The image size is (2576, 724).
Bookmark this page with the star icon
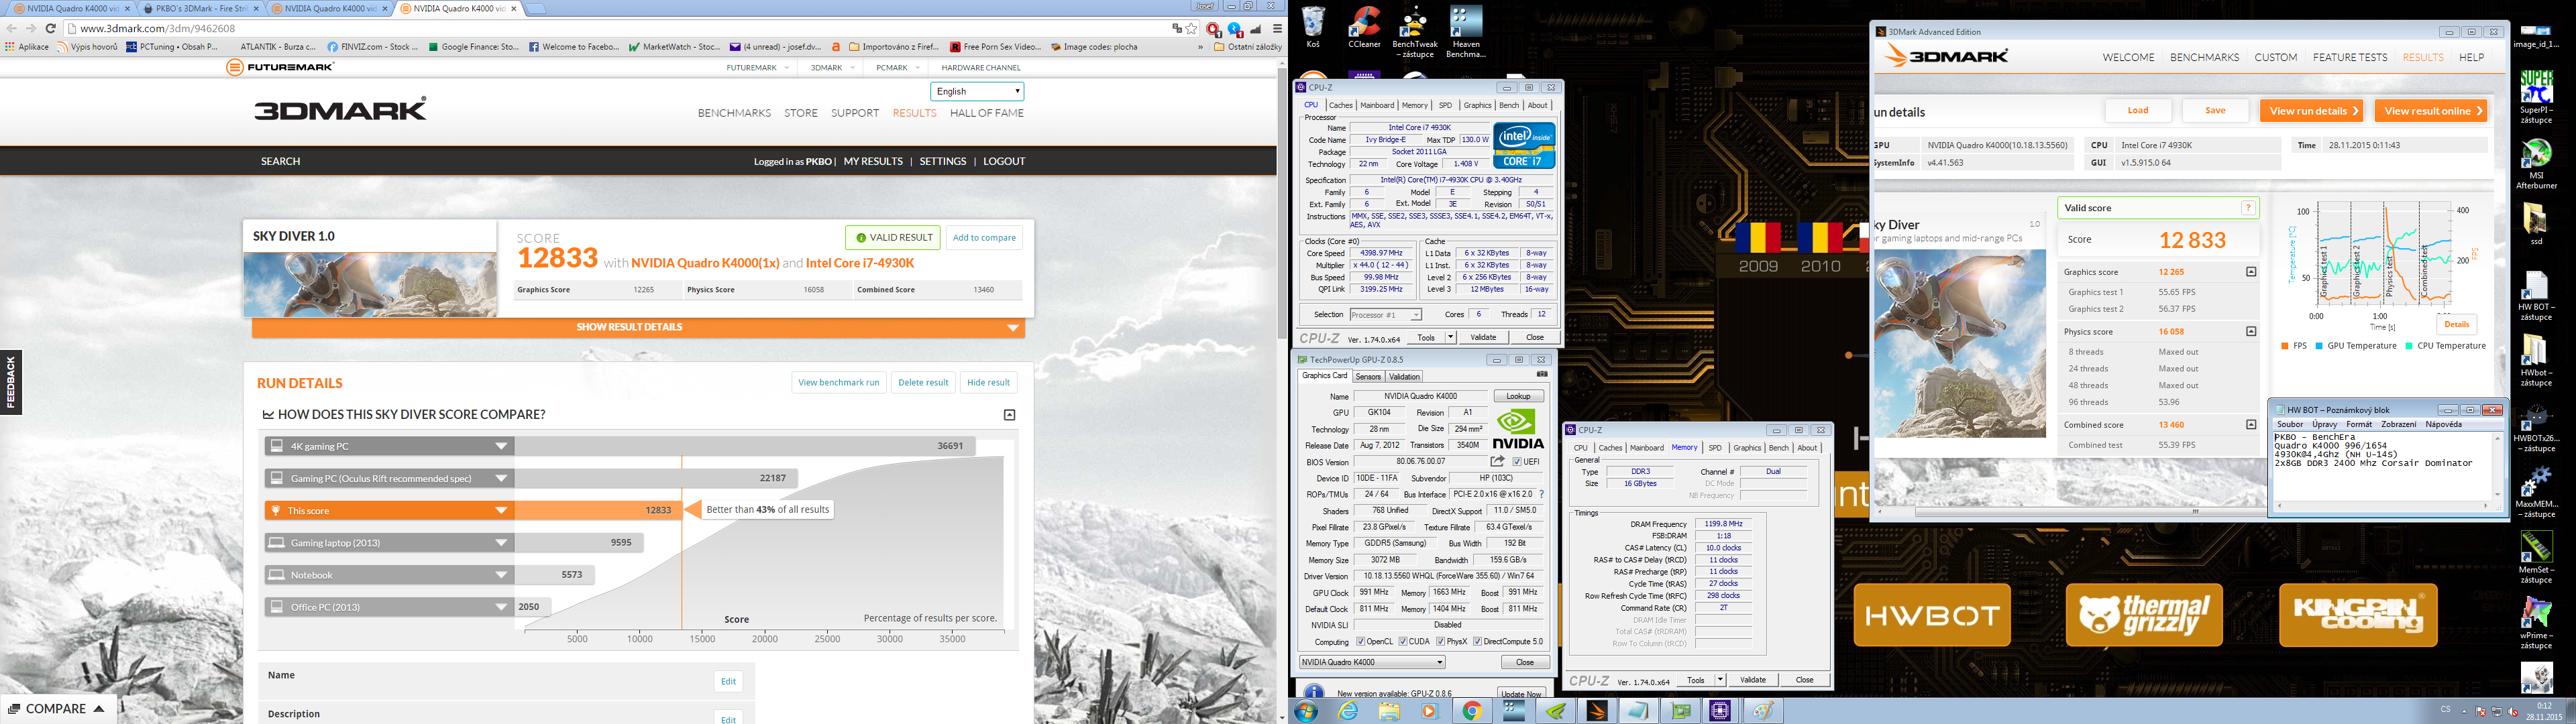1191,29
